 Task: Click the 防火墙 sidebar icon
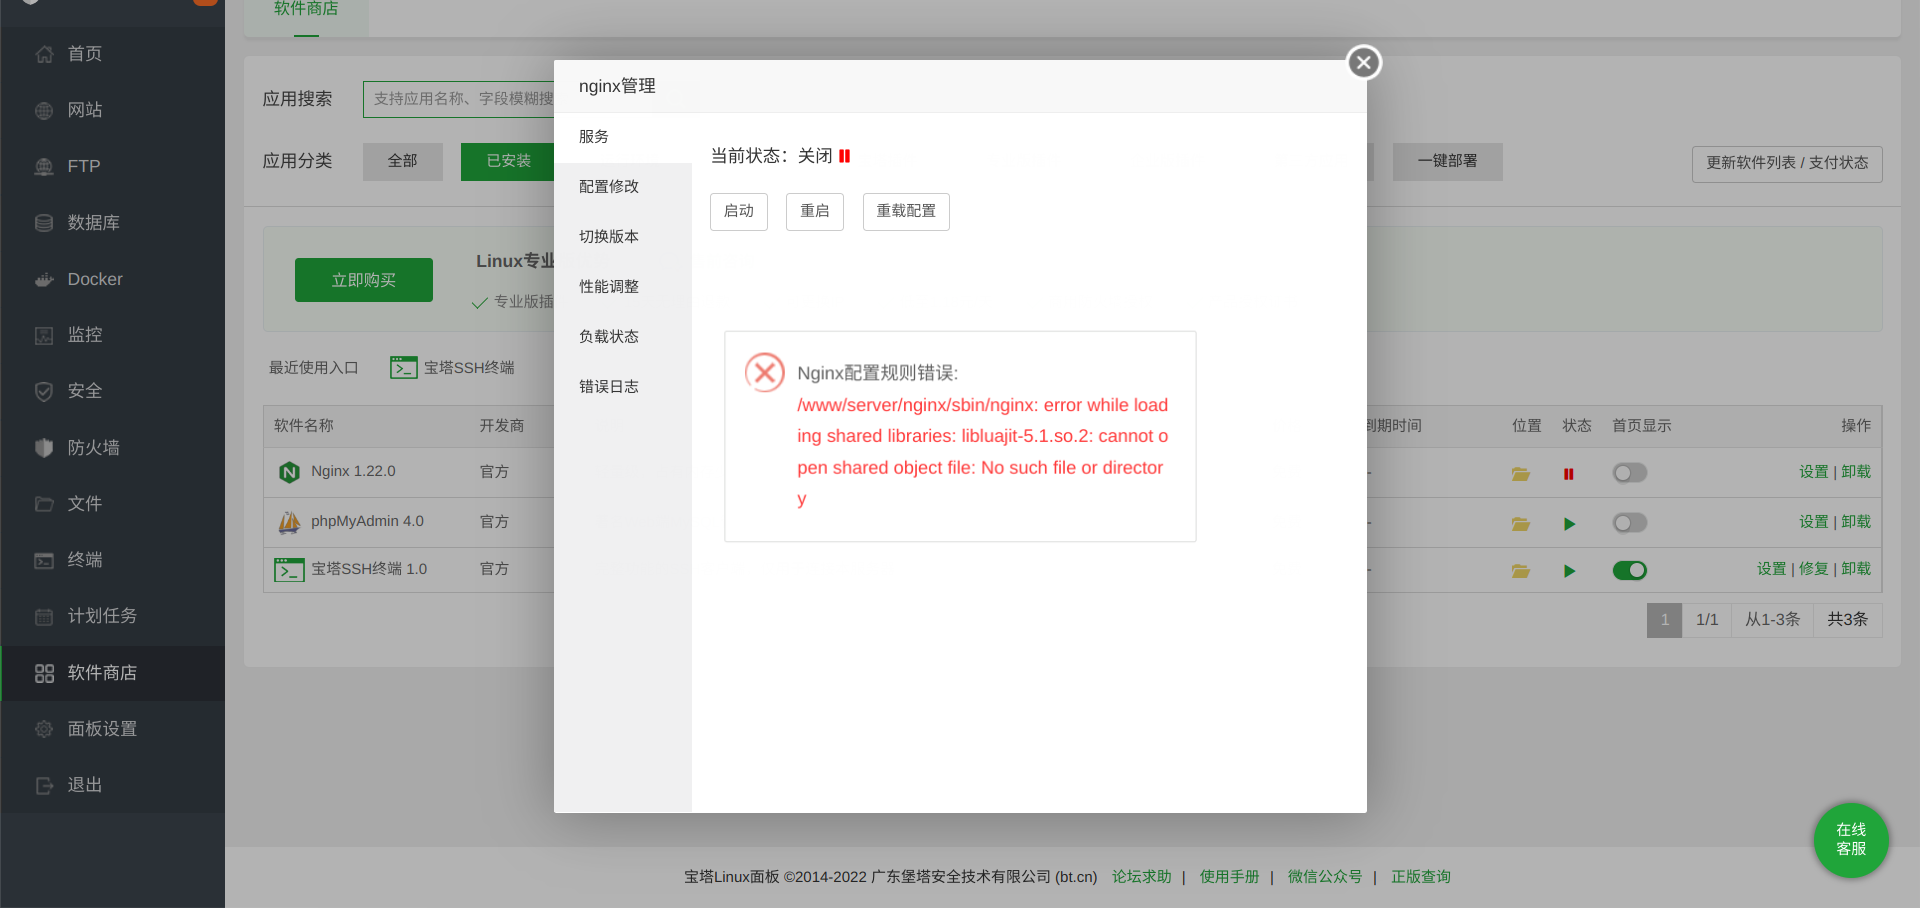pos(44,448)
